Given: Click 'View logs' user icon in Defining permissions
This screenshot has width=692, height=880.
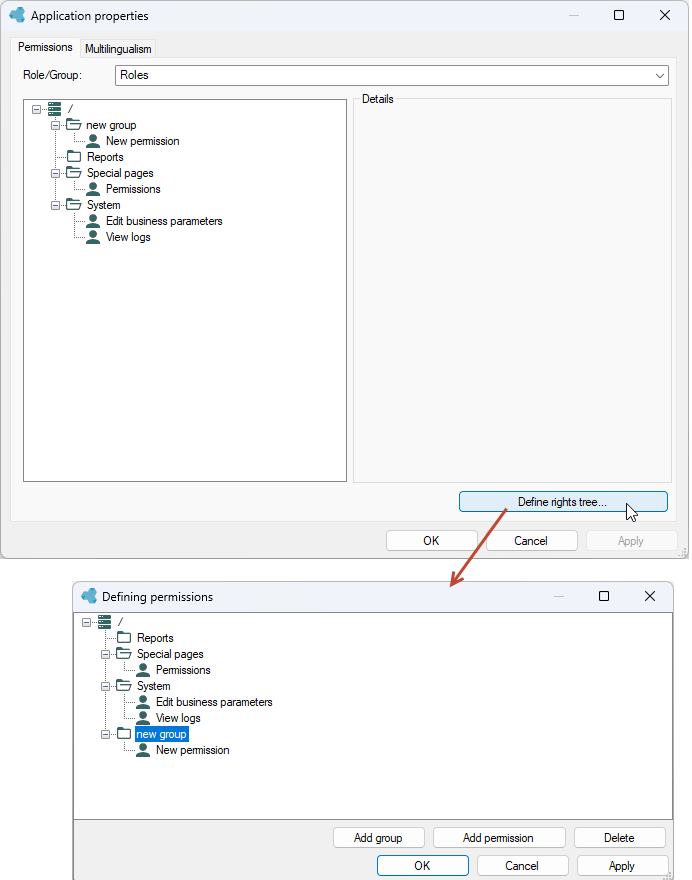Looking at the screenshot, I should [x=143, y=718].
